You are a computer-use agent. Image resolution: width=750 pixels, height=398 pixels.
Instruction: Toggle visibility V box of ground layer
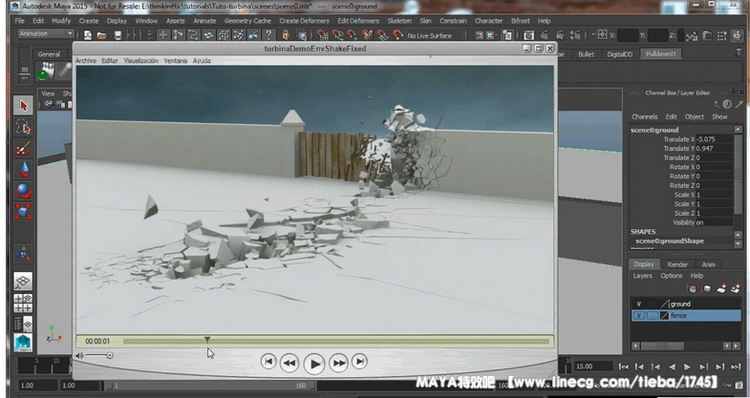[x=638, y=304]
